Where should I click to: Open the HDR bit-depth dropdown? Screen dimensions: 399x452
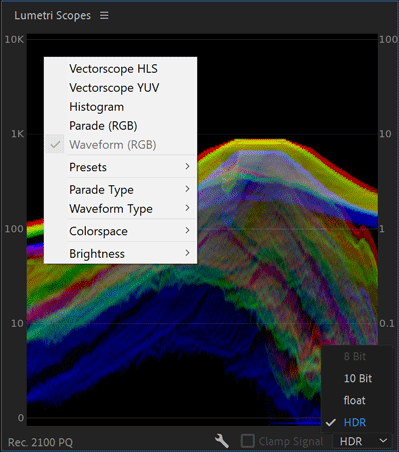click(x=362, y=441)
